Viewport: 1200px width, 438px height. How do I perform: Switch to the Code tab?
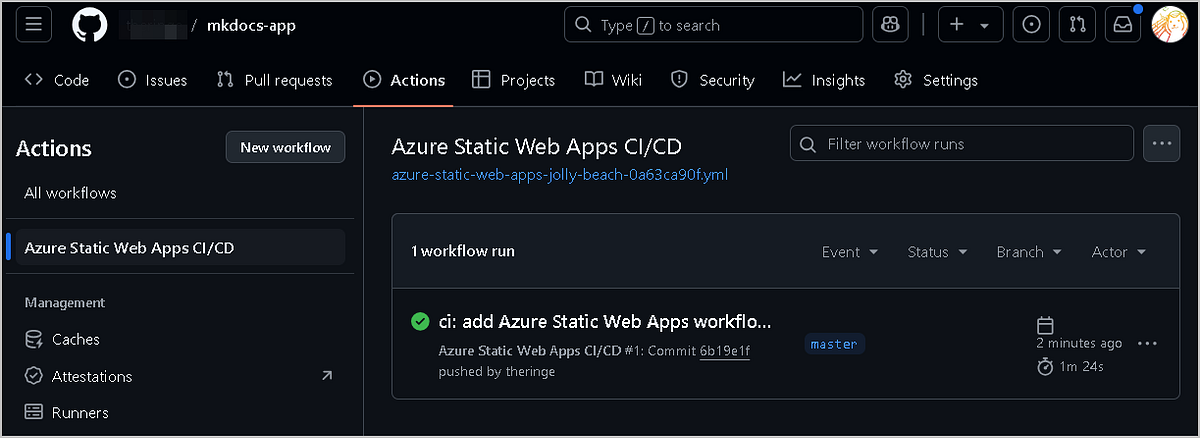[57, 80]
